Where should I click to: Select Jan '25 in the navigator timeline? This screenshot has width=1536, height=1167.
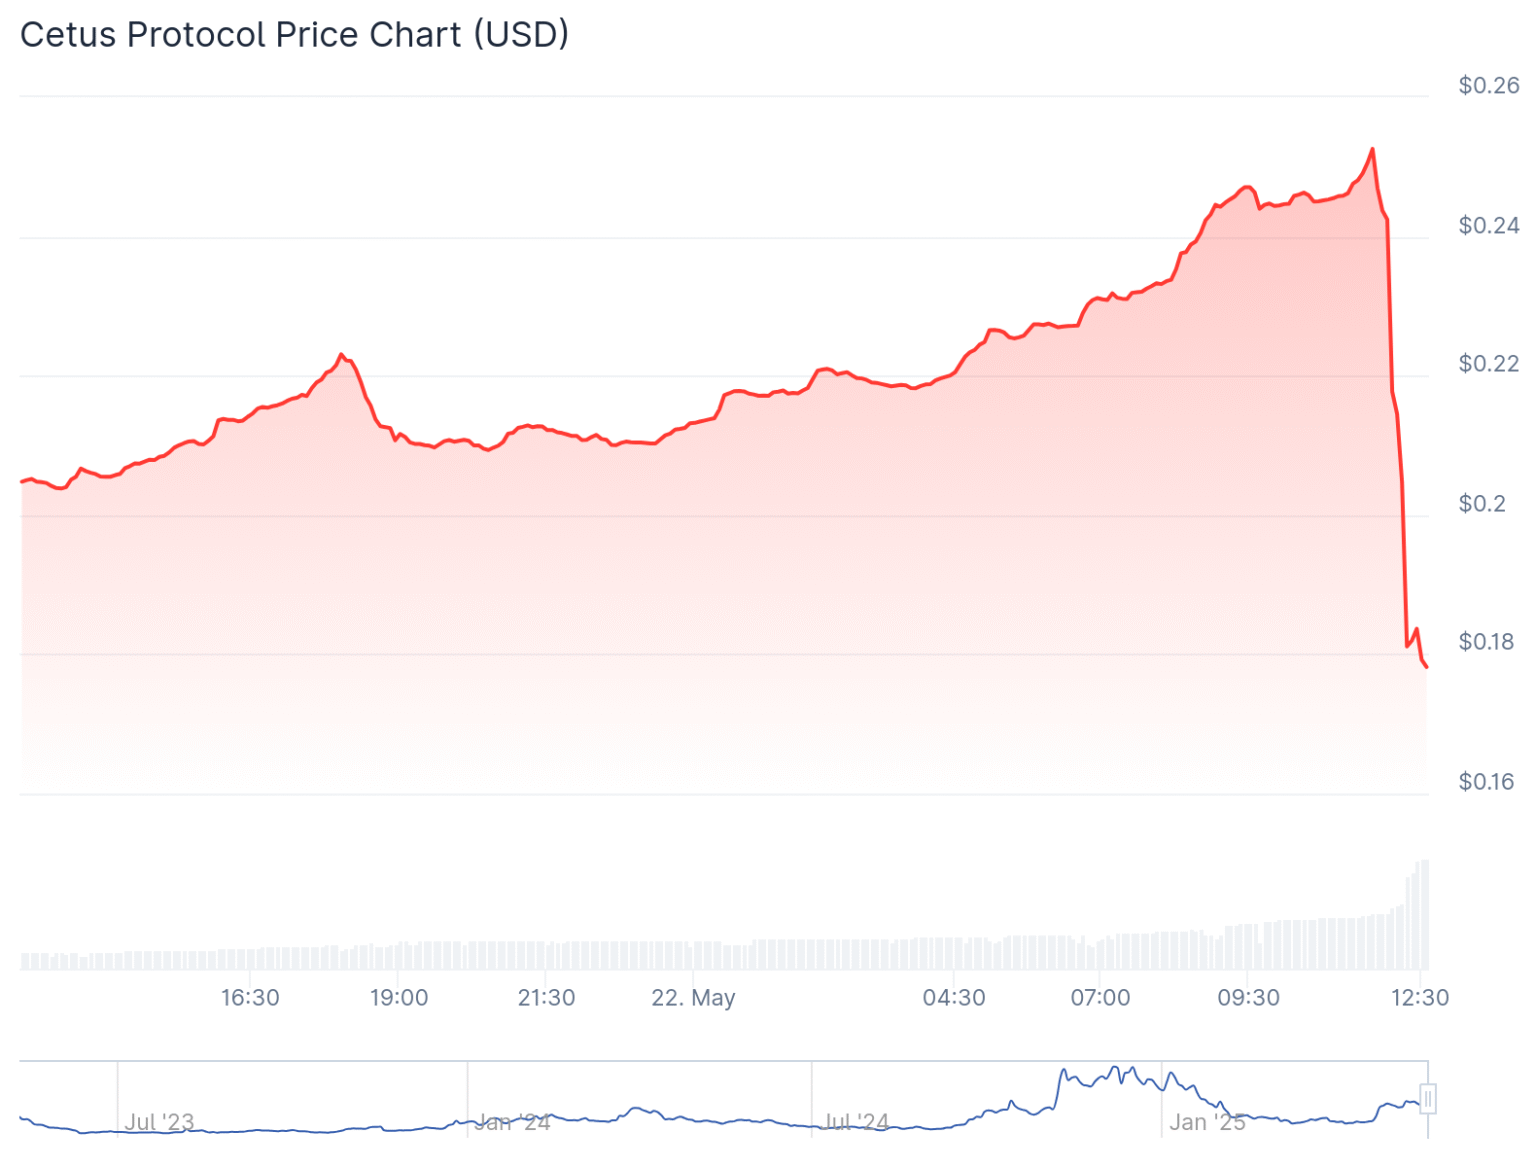[1207, 1122]
